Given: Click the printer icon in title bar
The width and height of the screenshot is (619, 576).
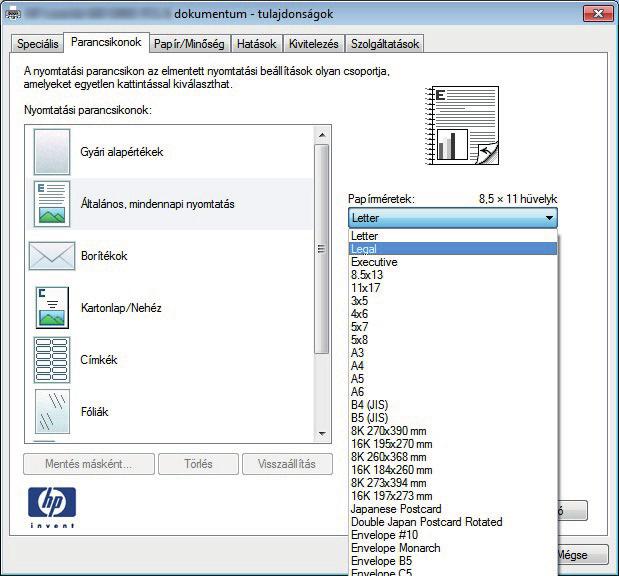Looking at the screenshot, I should point(13,14).
